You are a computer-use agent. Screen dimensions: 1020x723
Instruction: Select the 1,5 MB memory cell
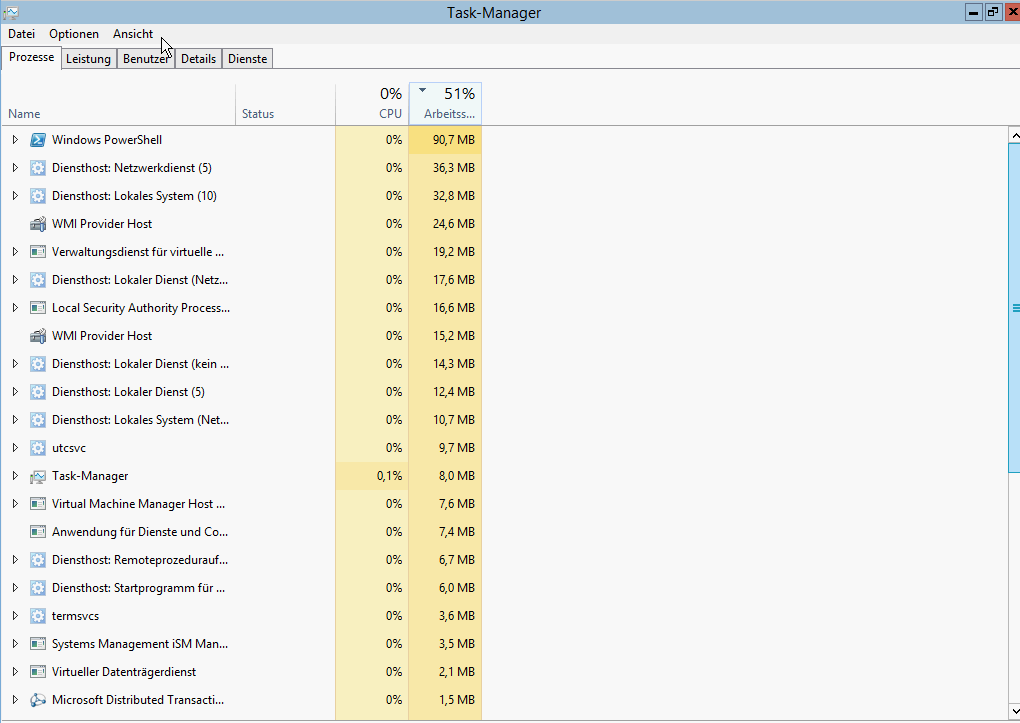coord(446,700)
